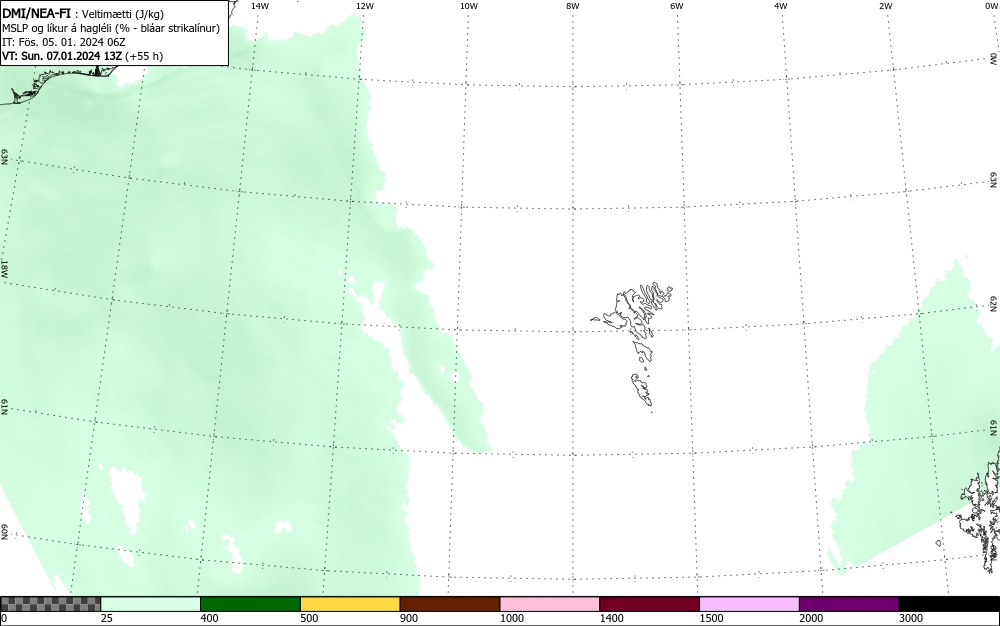Click the 4W longitude label

781,6
